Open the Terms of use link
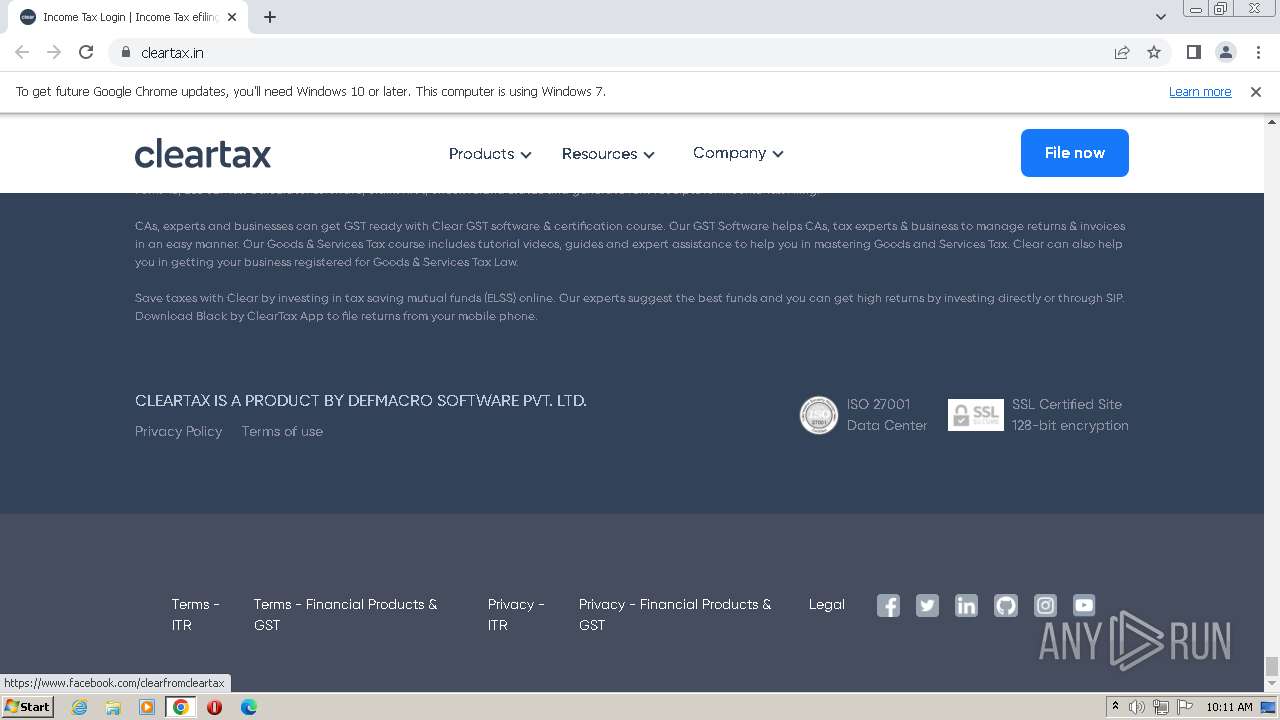 282,431
